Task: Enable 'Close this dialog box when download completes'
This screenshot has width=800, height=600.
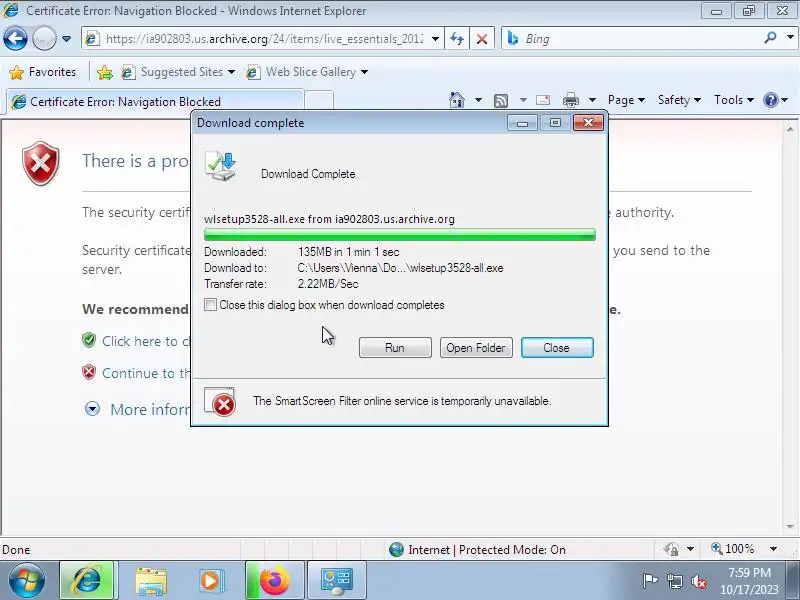Action: (210, 305)
